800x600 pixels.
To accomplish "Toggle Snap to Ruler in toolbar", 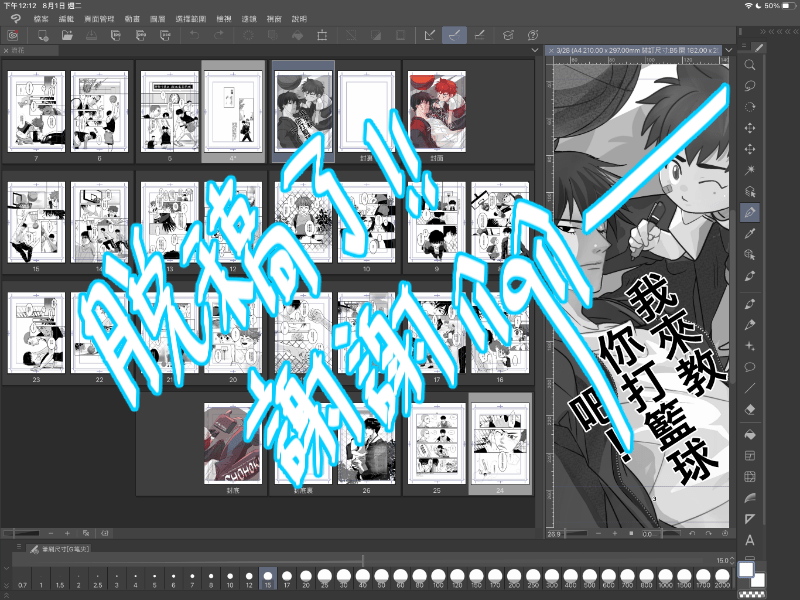I will pyautogui.click(x=430, y=35).
